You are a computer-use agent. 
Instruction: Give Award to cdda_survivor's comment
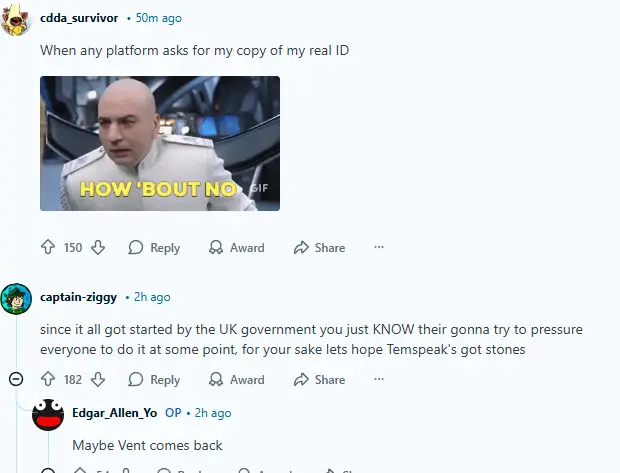pyautogui.click(x=236, y=248)
